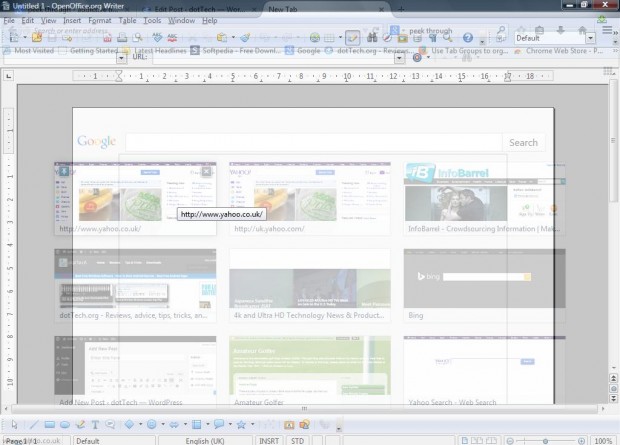The image size is (620, 445).
Task: Open the Edit menu
Action: click(x=27, y=20)
